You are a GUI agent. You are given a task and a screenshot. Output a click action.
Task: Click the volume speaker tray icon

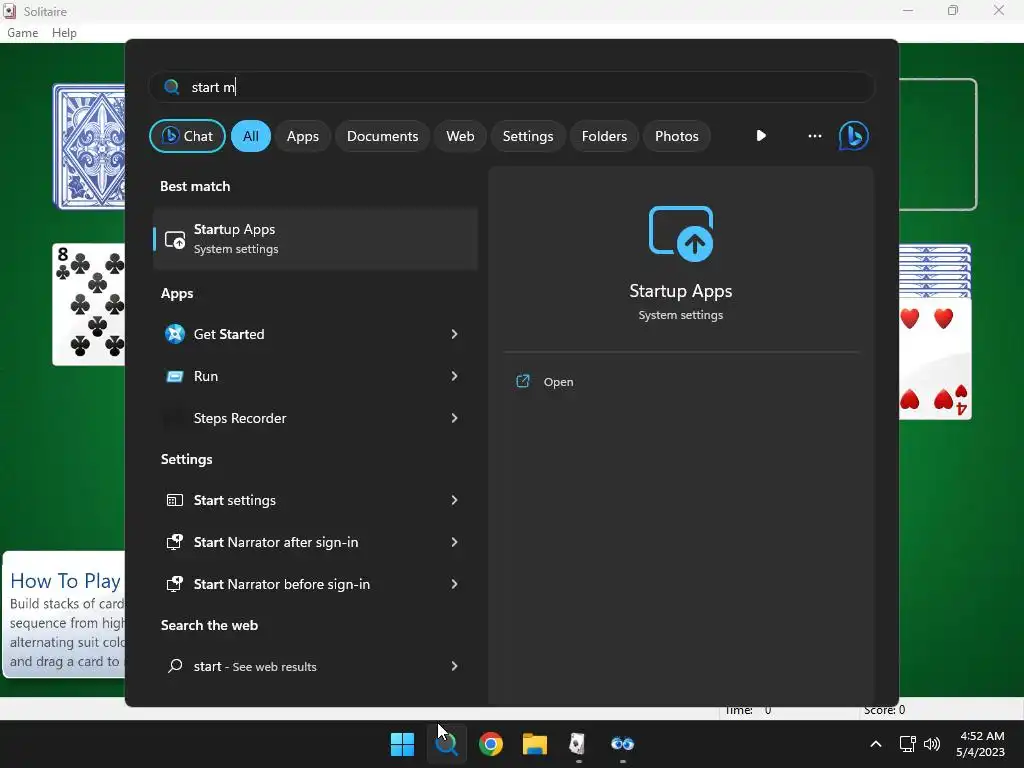[932, 744]
